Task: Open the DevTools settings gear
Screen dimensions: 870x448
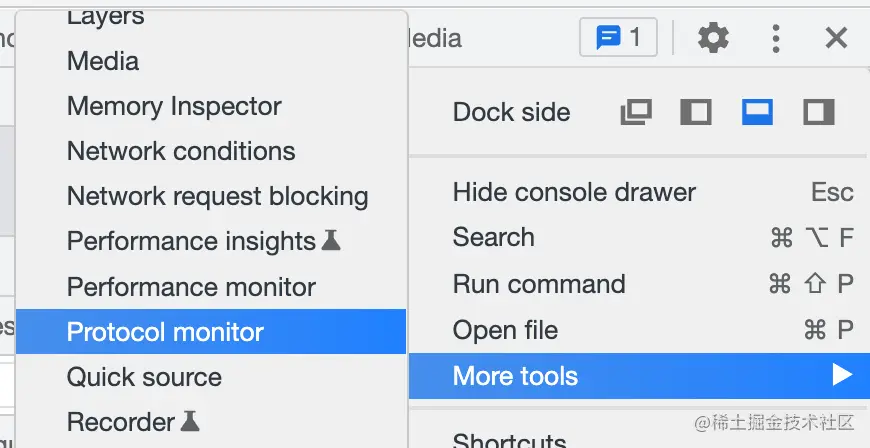Action: (x=713, y=38)
